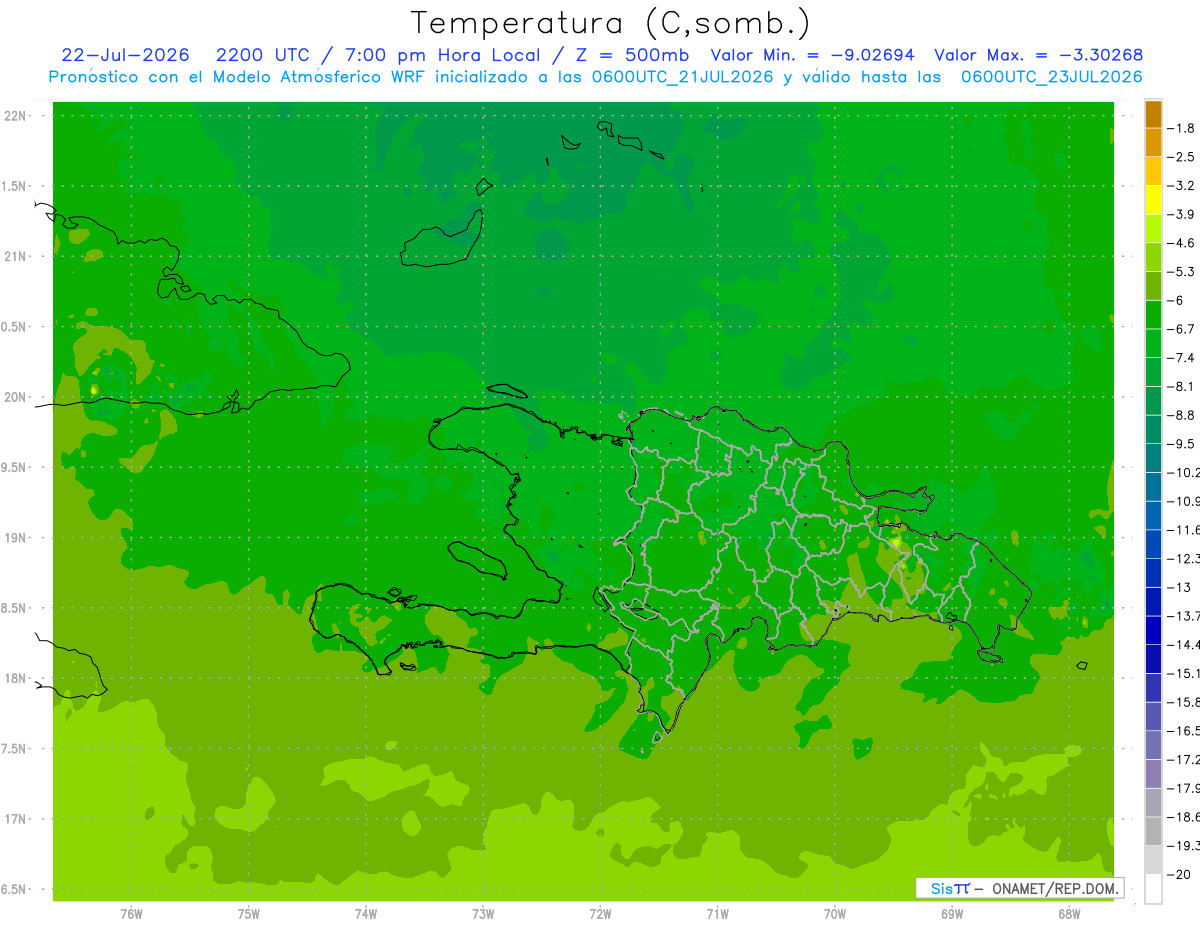Pick the gray swatch between -18.6 and -19.3

pyautogui.click(x=1153, y=831)
